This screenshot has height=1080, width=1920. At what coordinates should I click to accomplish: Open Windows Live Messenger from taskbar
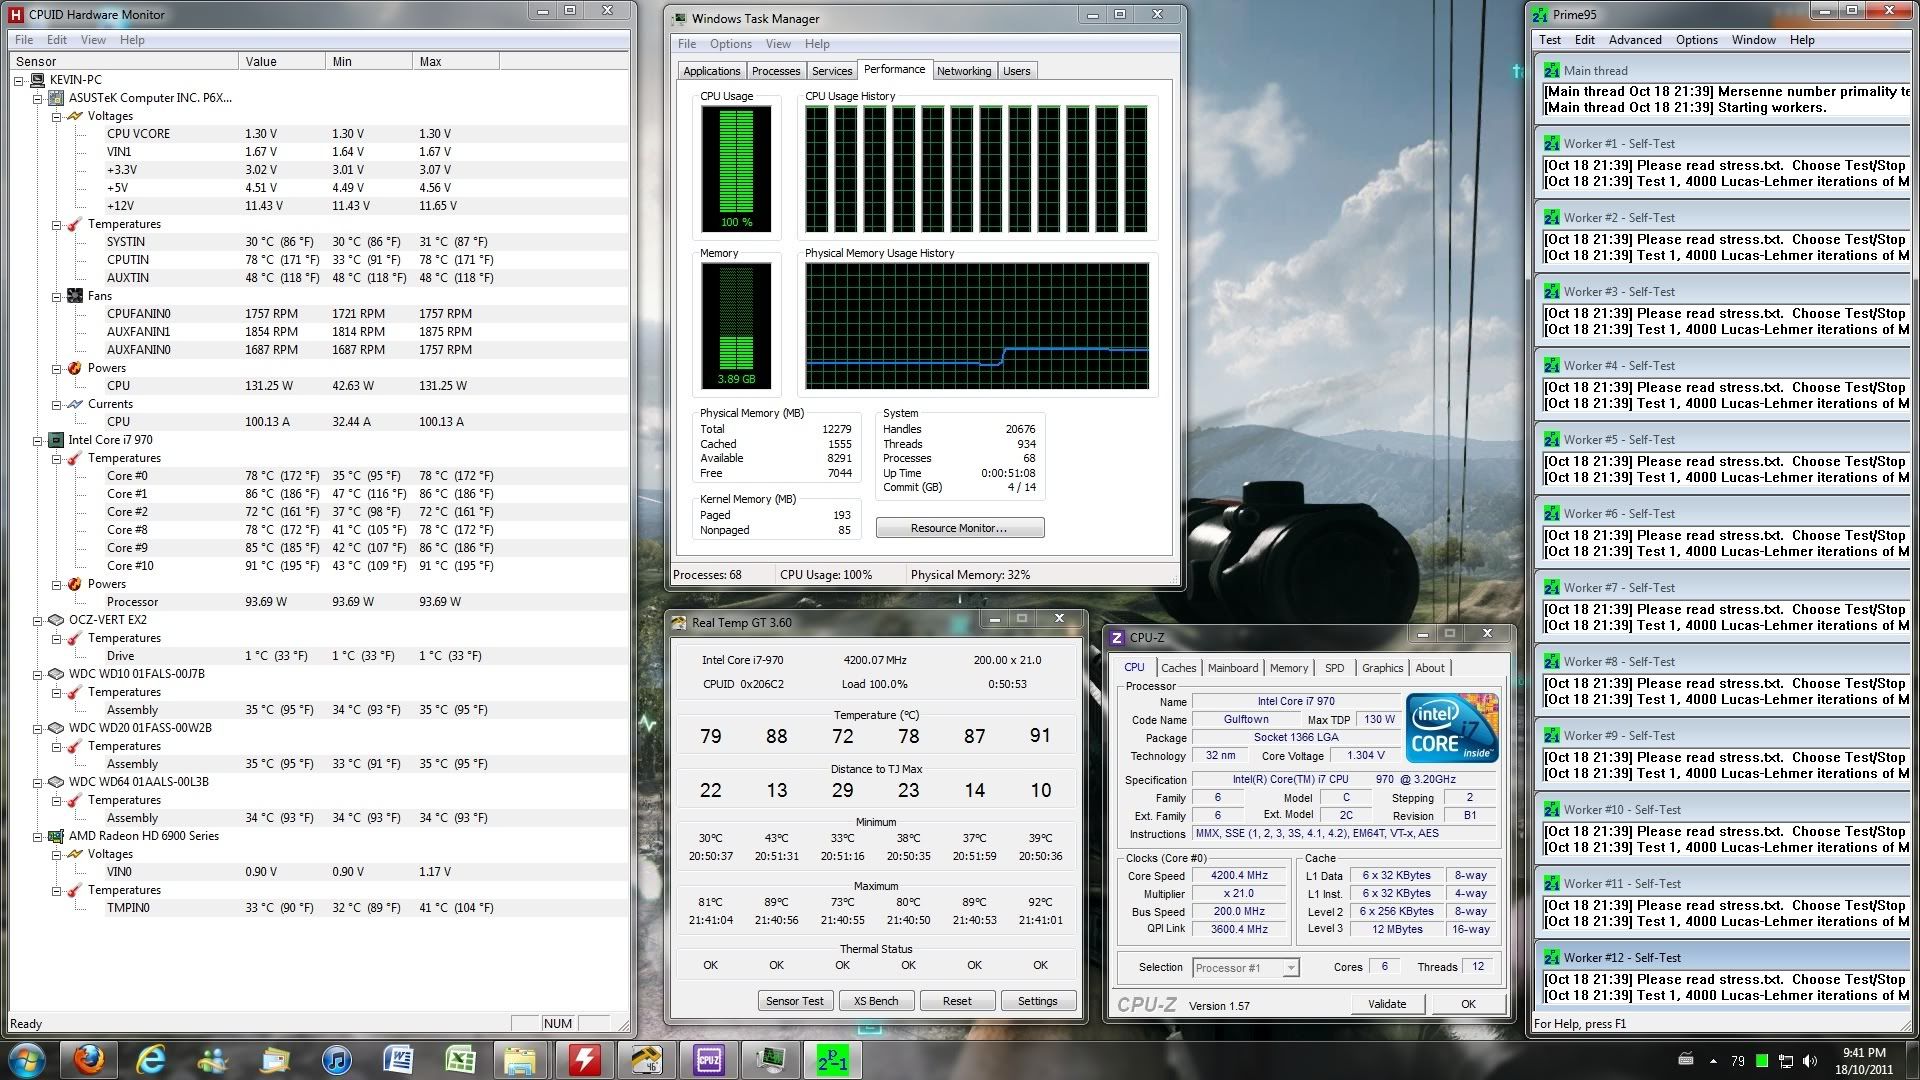click(213, 1059)
